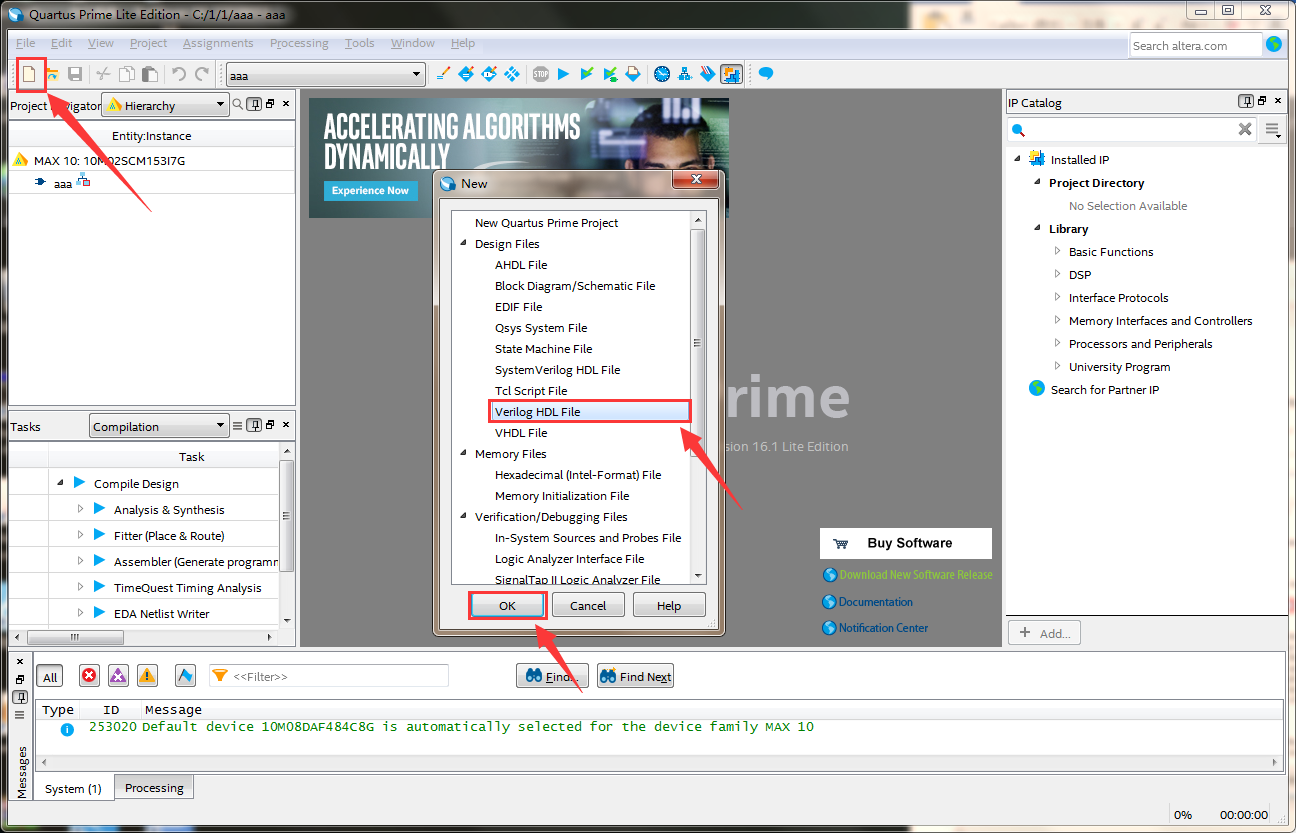This screenshot has height=833, width=1296.
Task: Toggle the red error messages filter
Action: pos(89,676)
